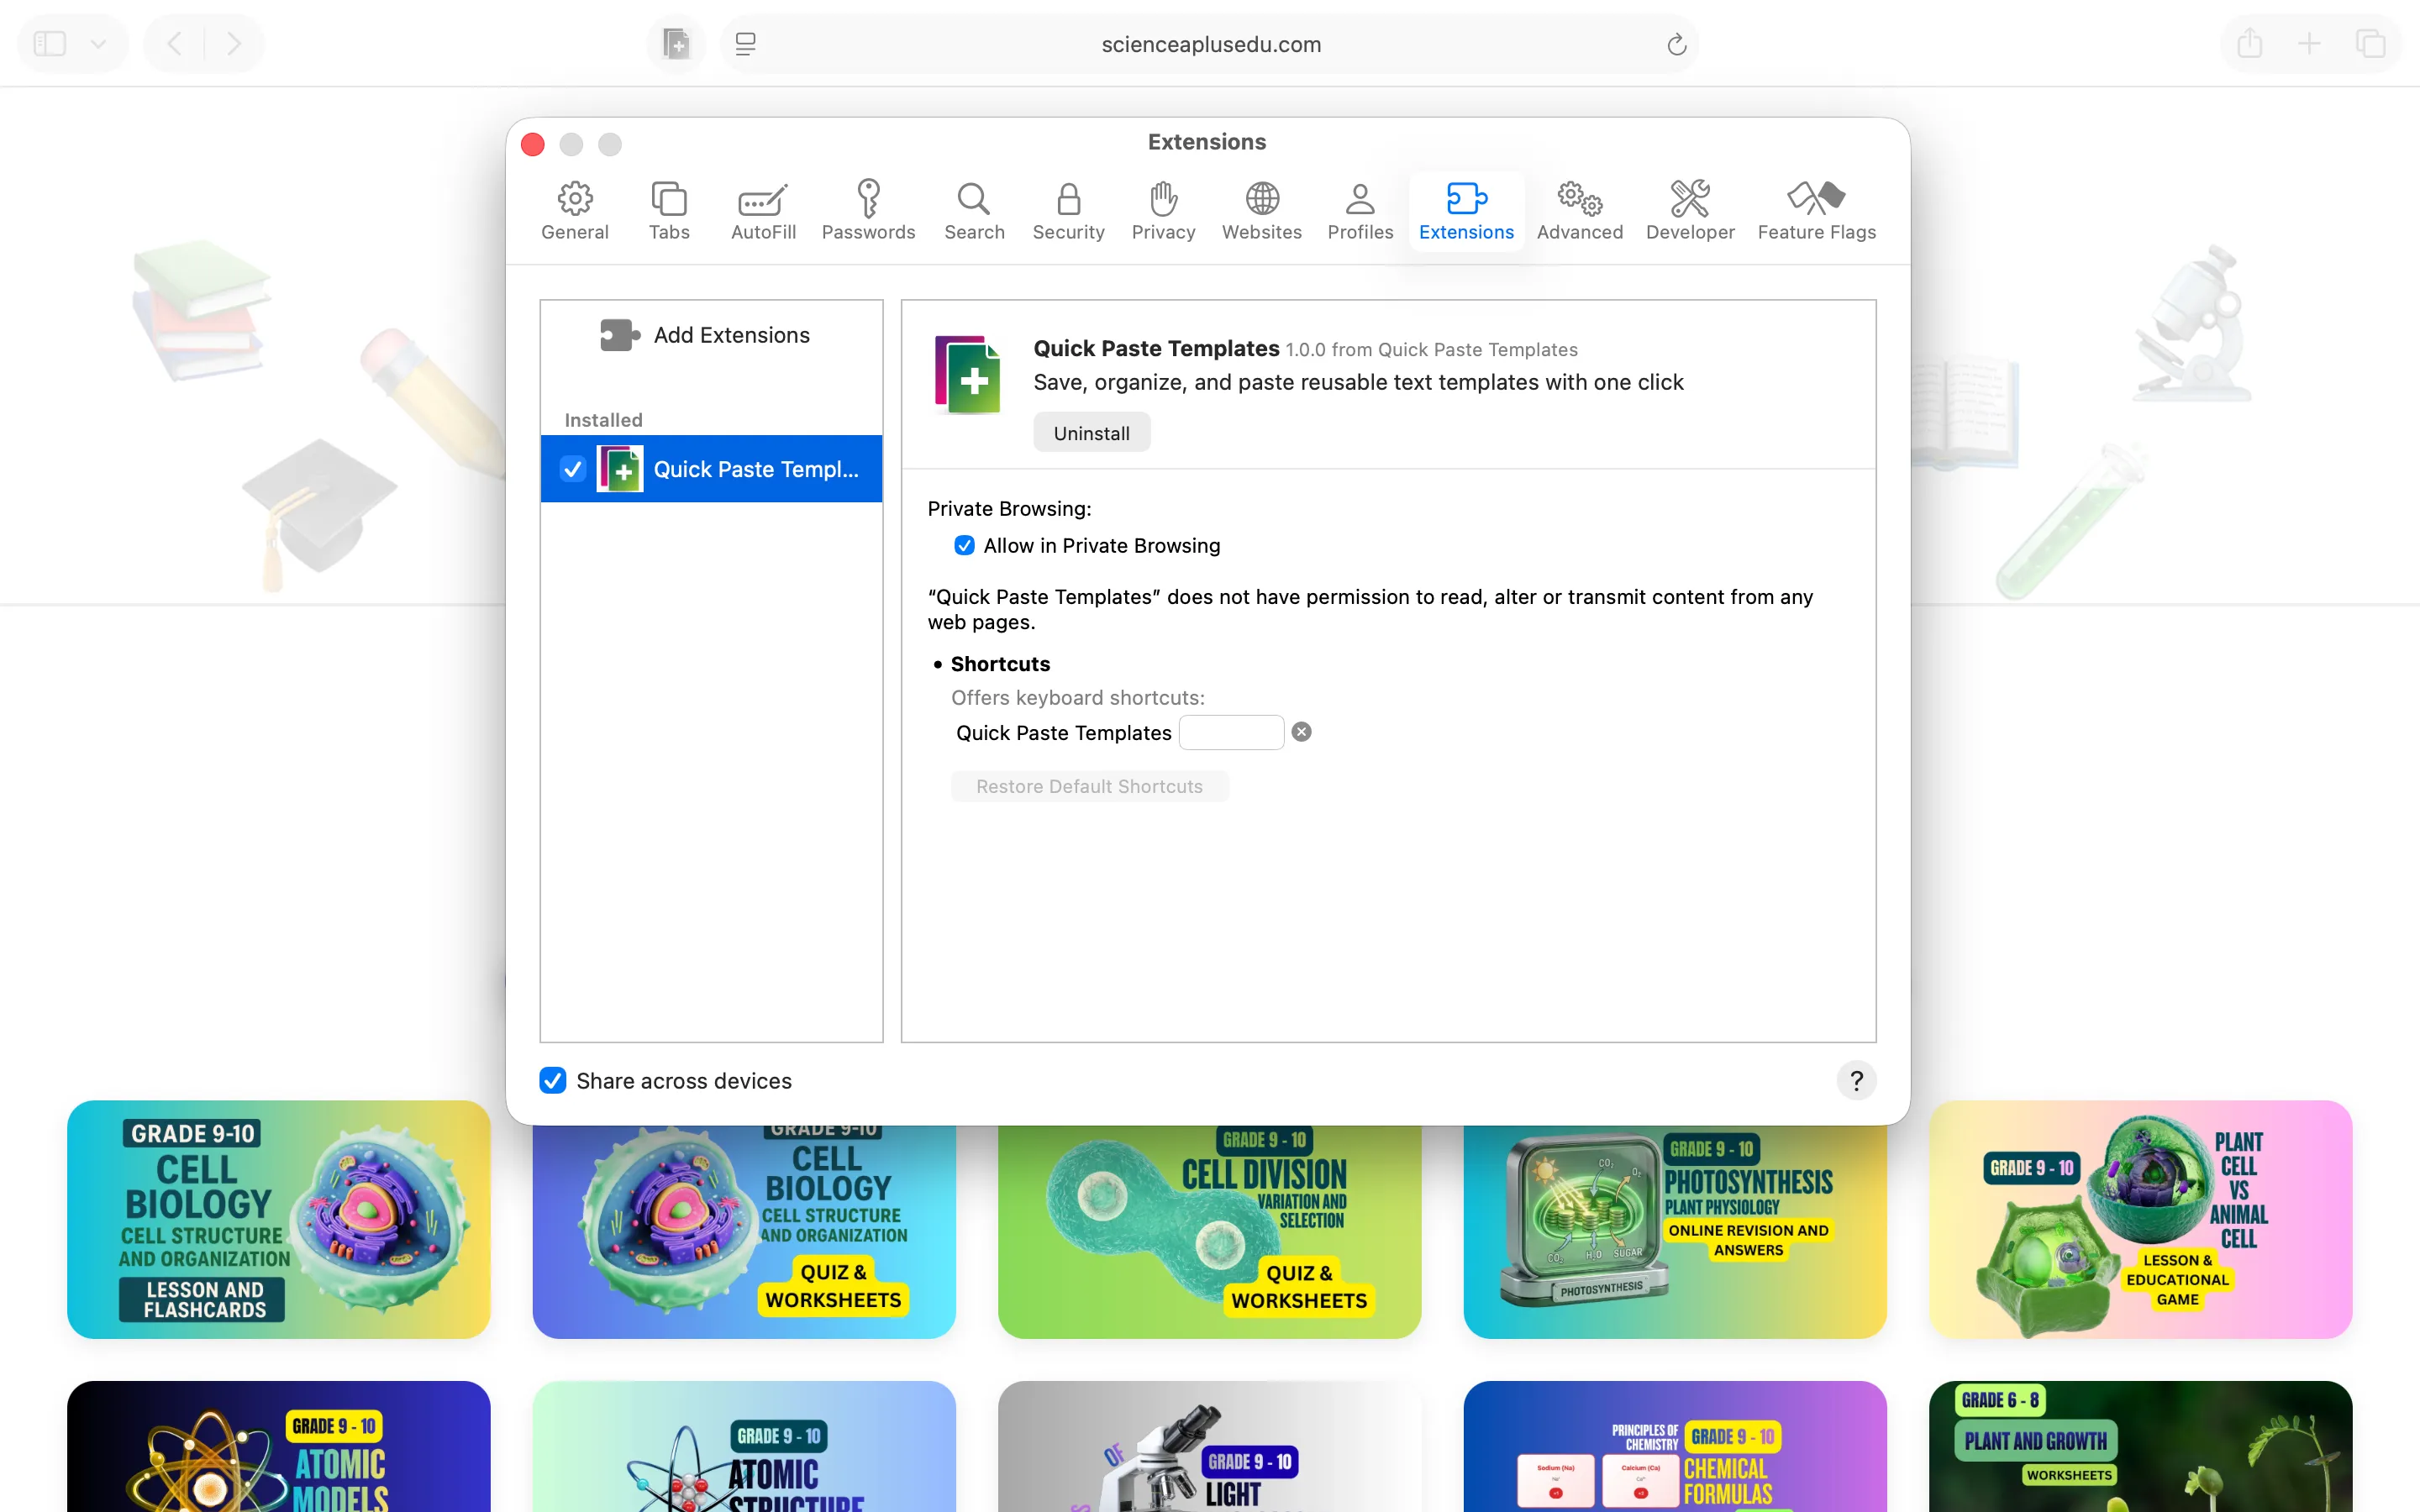Screen dimensions: 2420x1512
Task: Toggle Share across devices checkbox
Action: click(553, 1080)
